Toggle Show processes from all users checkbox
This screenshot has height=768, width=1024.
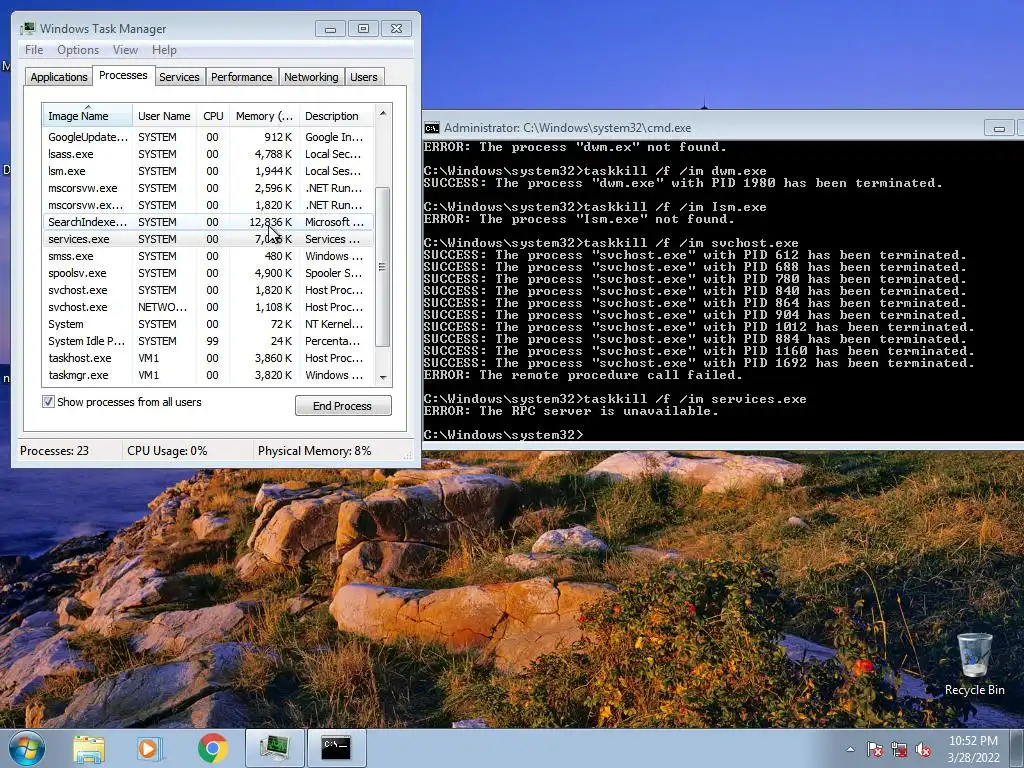48,402
